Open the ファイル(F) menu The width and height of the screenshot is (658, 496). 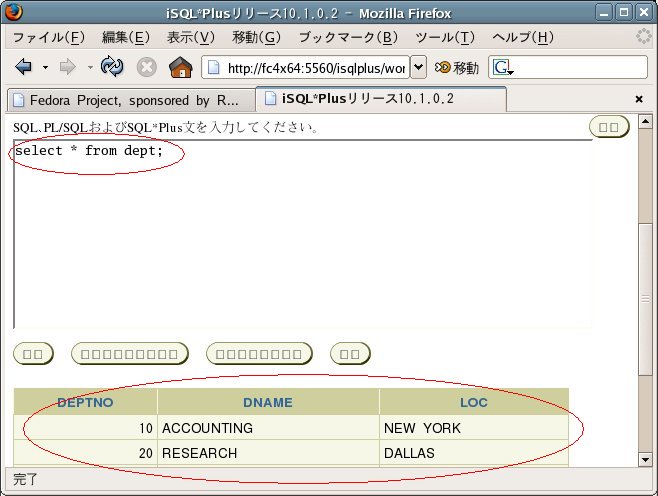click(x=49, y=37)
